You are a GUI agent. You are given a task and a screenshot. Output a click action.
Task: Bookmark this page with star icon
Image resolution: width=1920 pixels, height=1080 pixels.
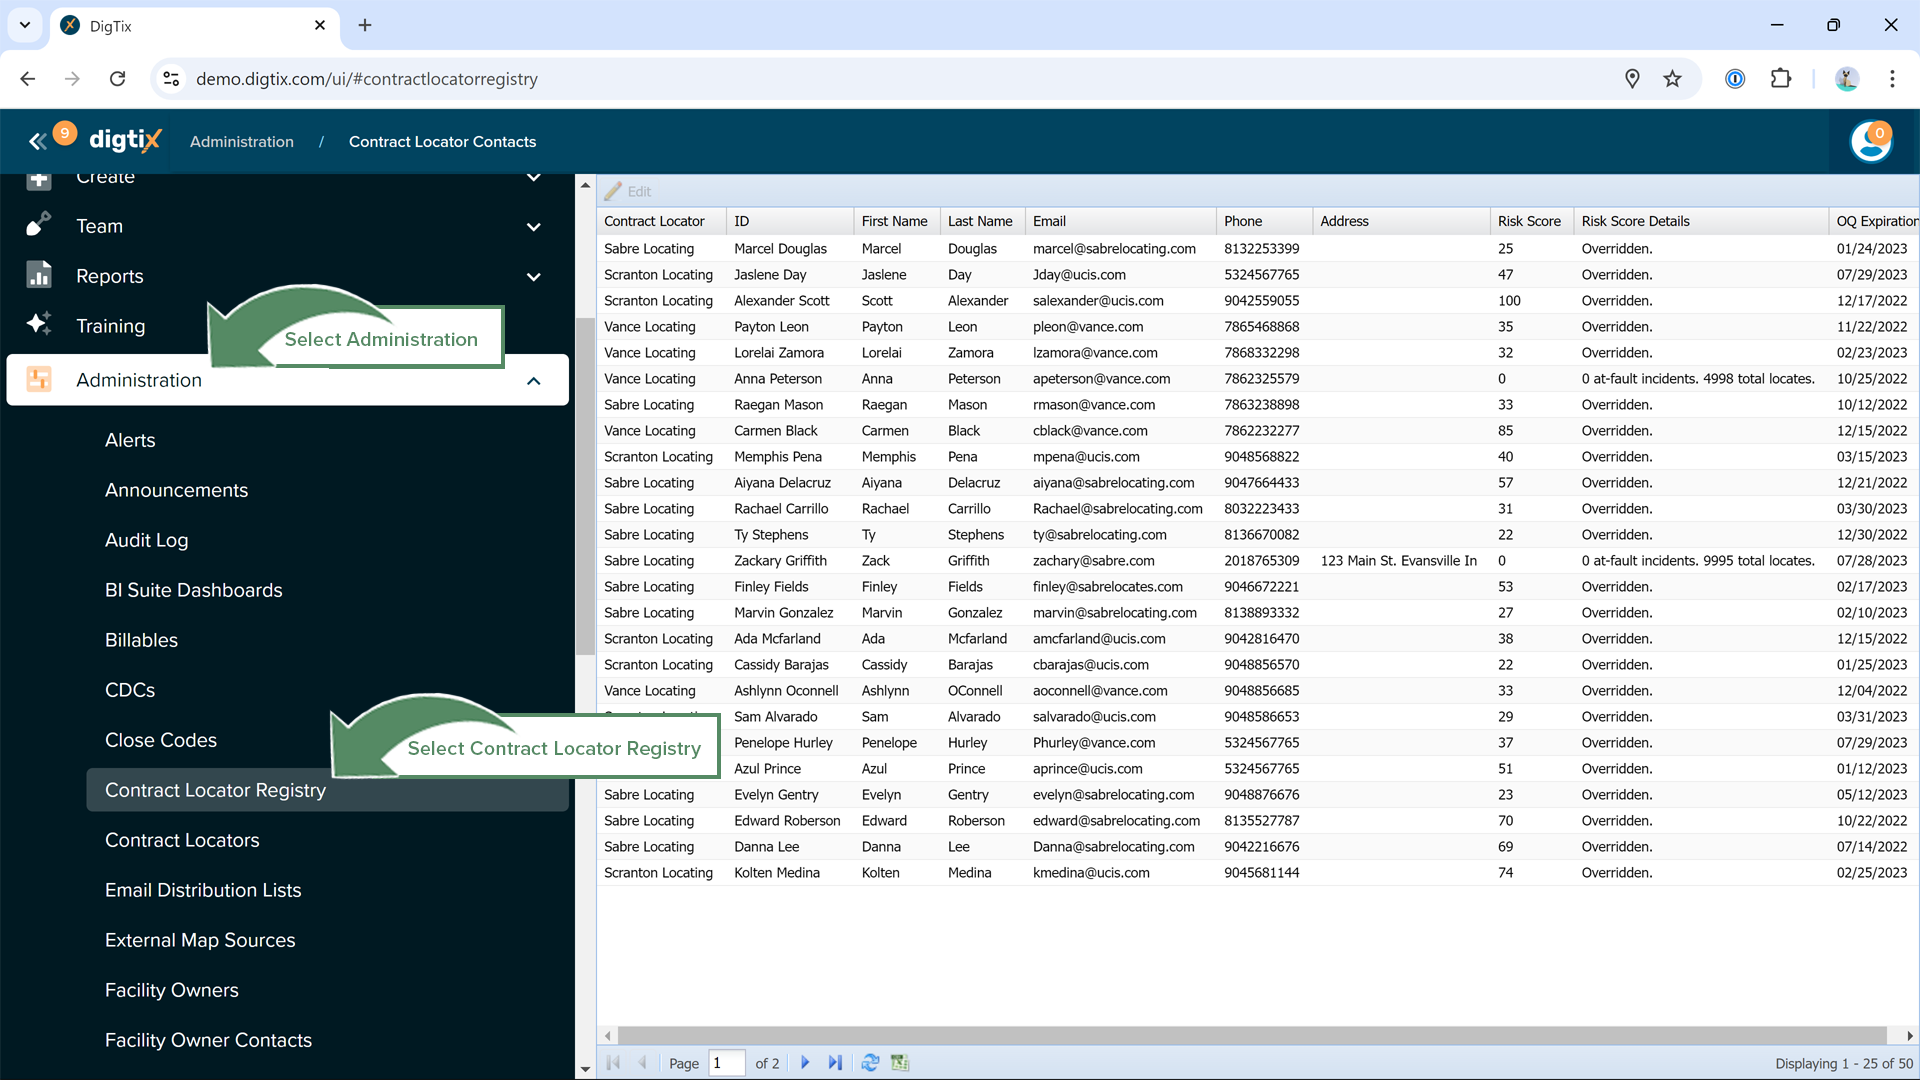(1672, 79)
